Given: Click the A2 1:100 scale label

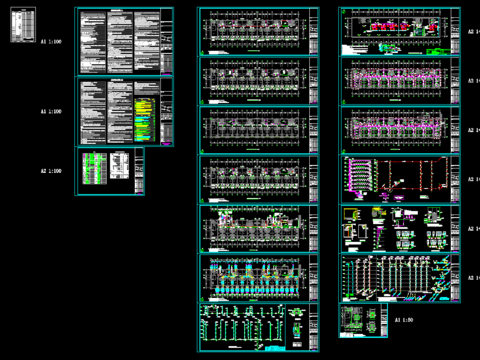Looking at the screenshot, I should [x=51, y=171].
